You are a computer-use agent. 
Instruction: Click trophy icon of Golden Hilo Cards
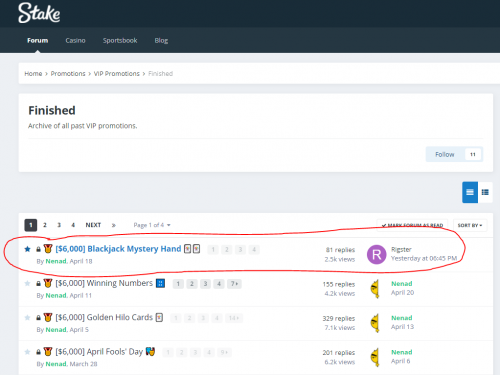[48, 317]
